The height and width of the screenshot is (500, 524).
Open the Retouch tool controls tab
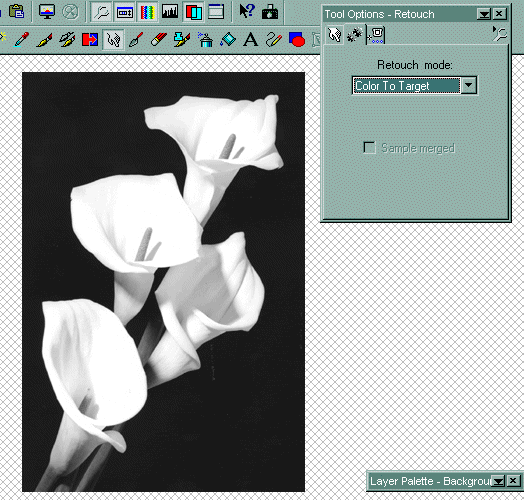(334, 34)
